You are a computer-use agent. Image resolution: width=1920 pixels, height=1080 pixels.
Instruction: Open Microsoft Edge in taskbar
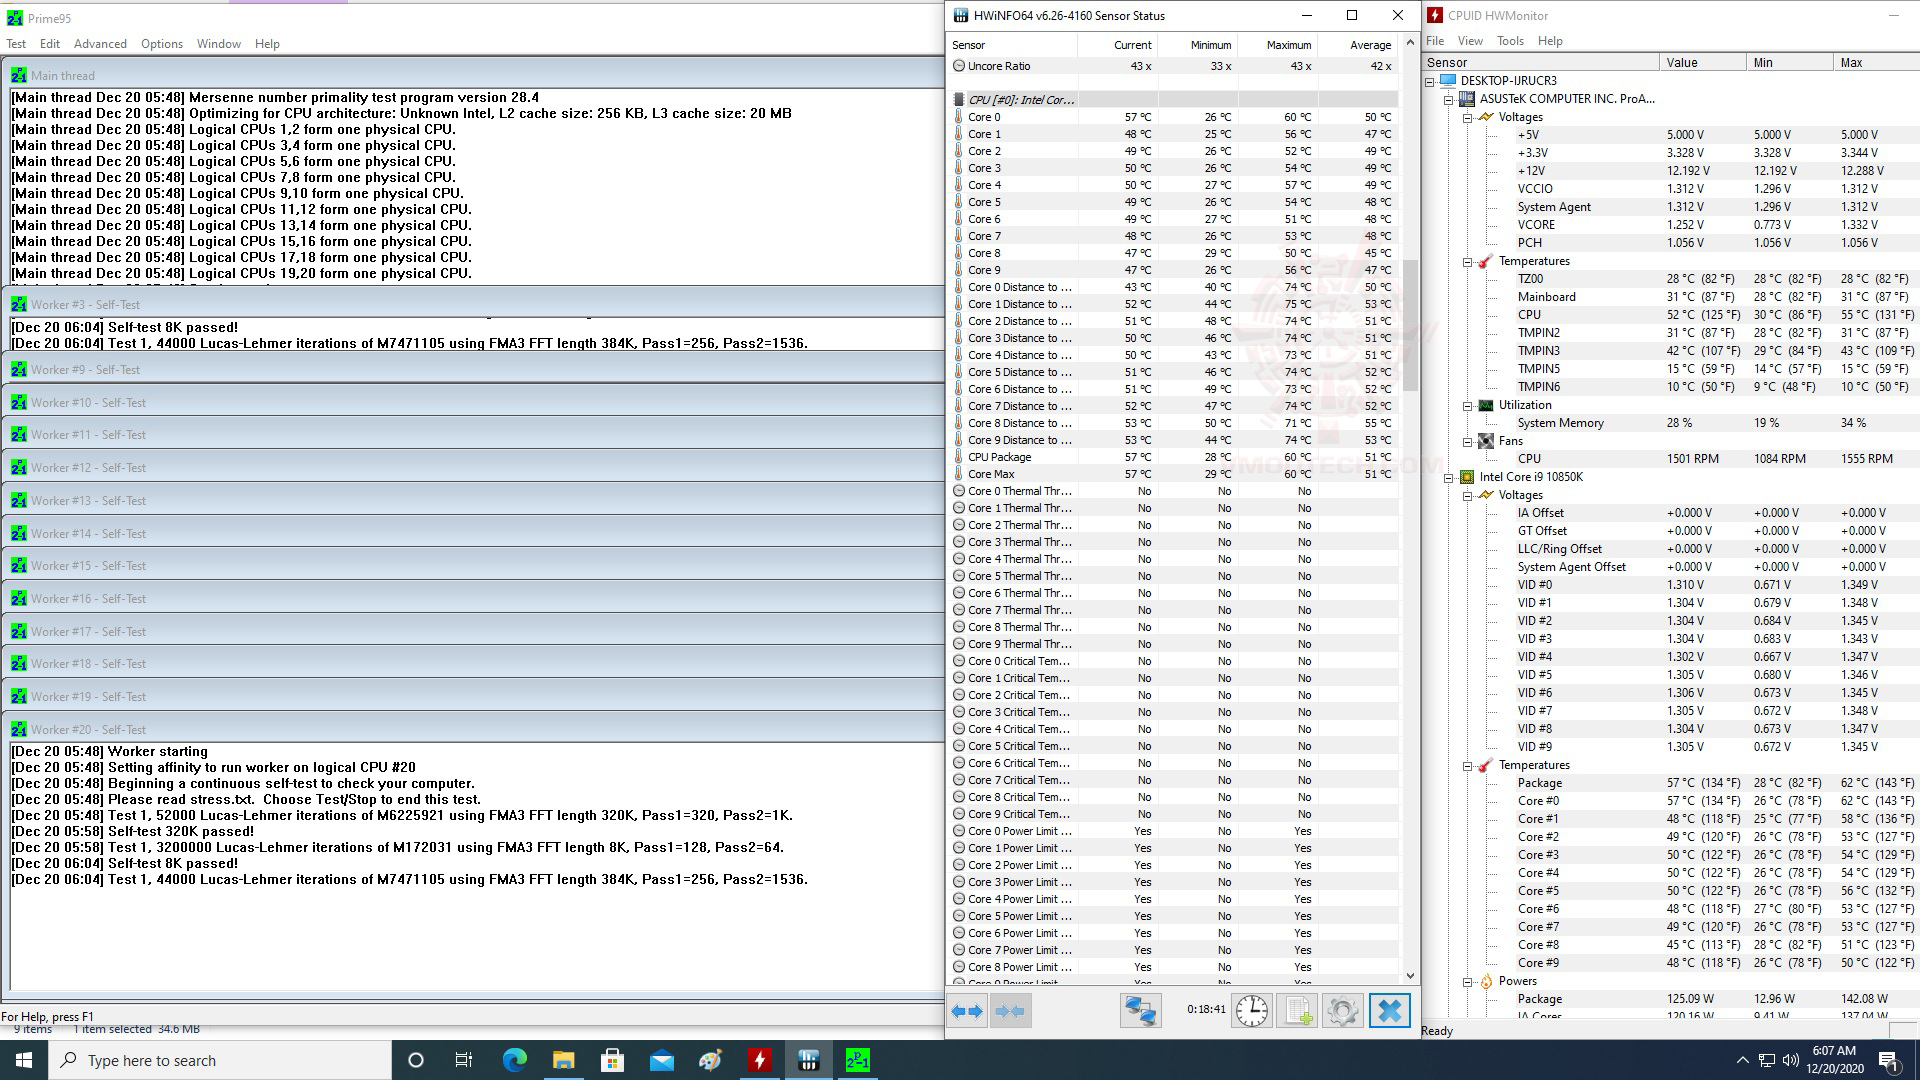point(514,1060)
